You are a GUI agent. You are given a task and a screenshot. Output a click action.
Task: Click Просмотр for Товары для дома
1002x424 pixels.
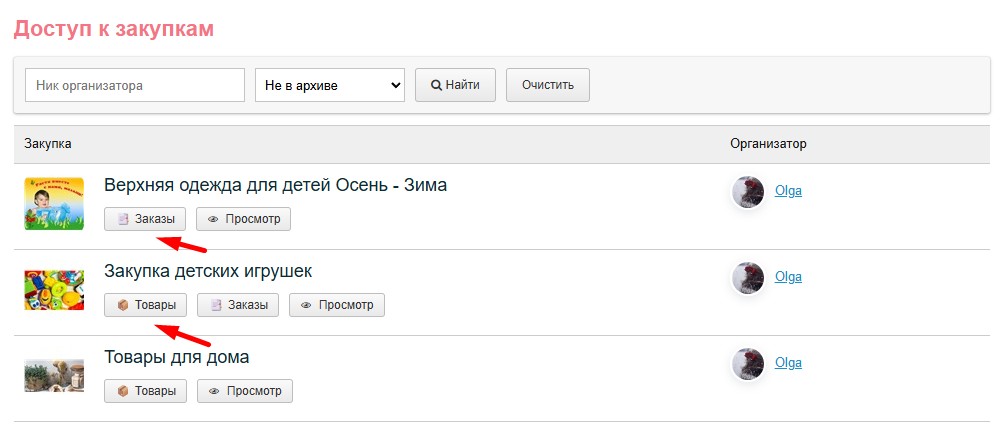coord(244,391)
